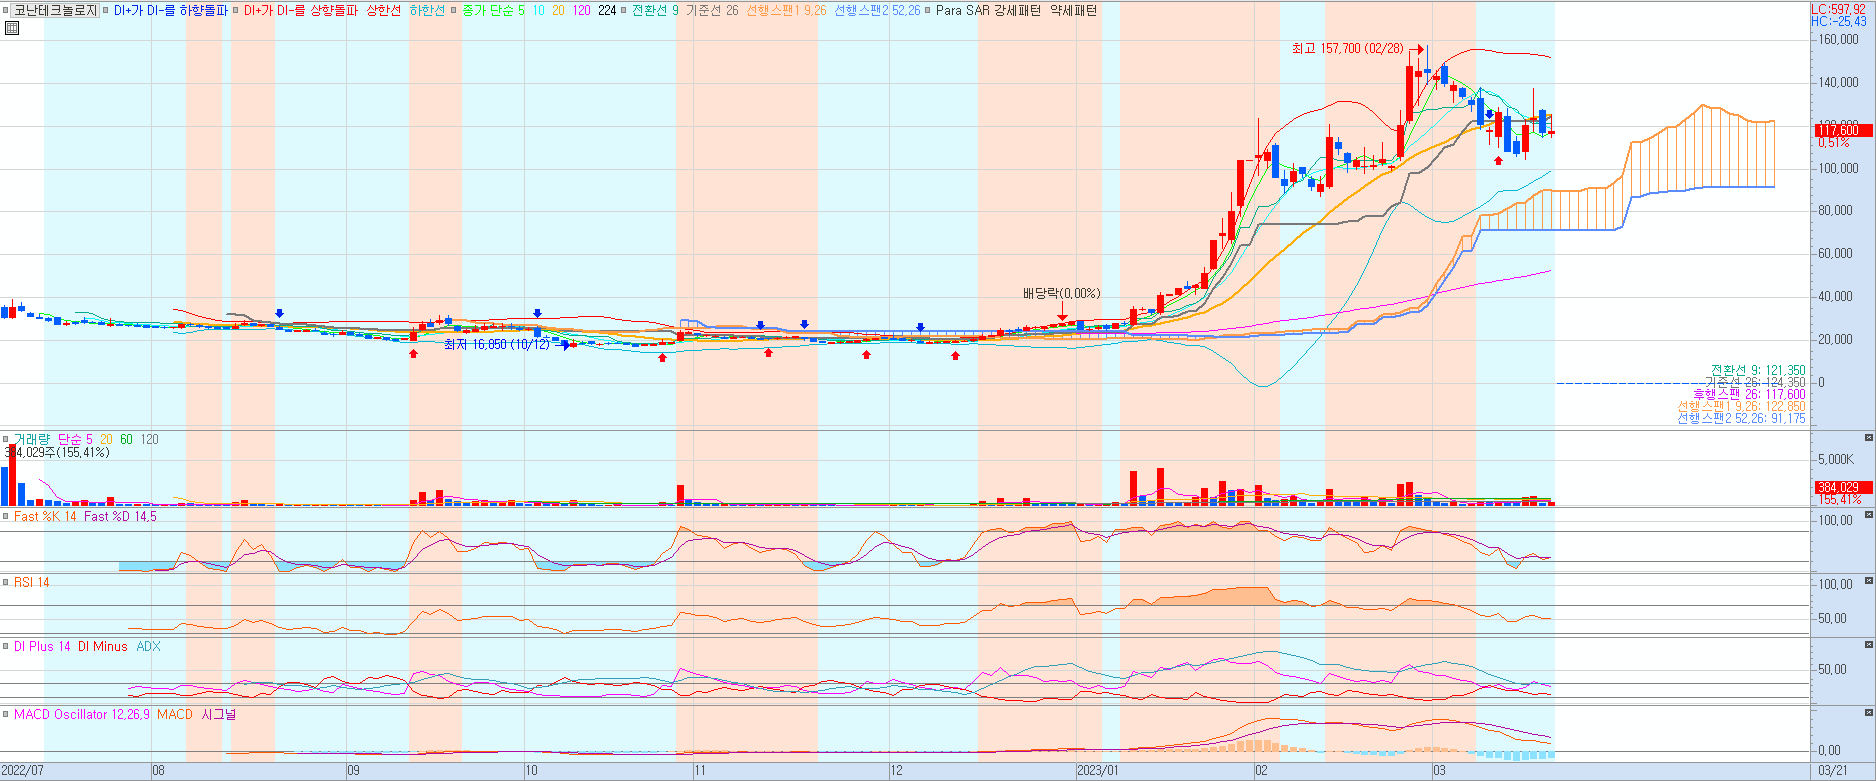The image size is (1876, 781).
Task: Click the 시그널 signal line label
Action: tap(219, 714)
